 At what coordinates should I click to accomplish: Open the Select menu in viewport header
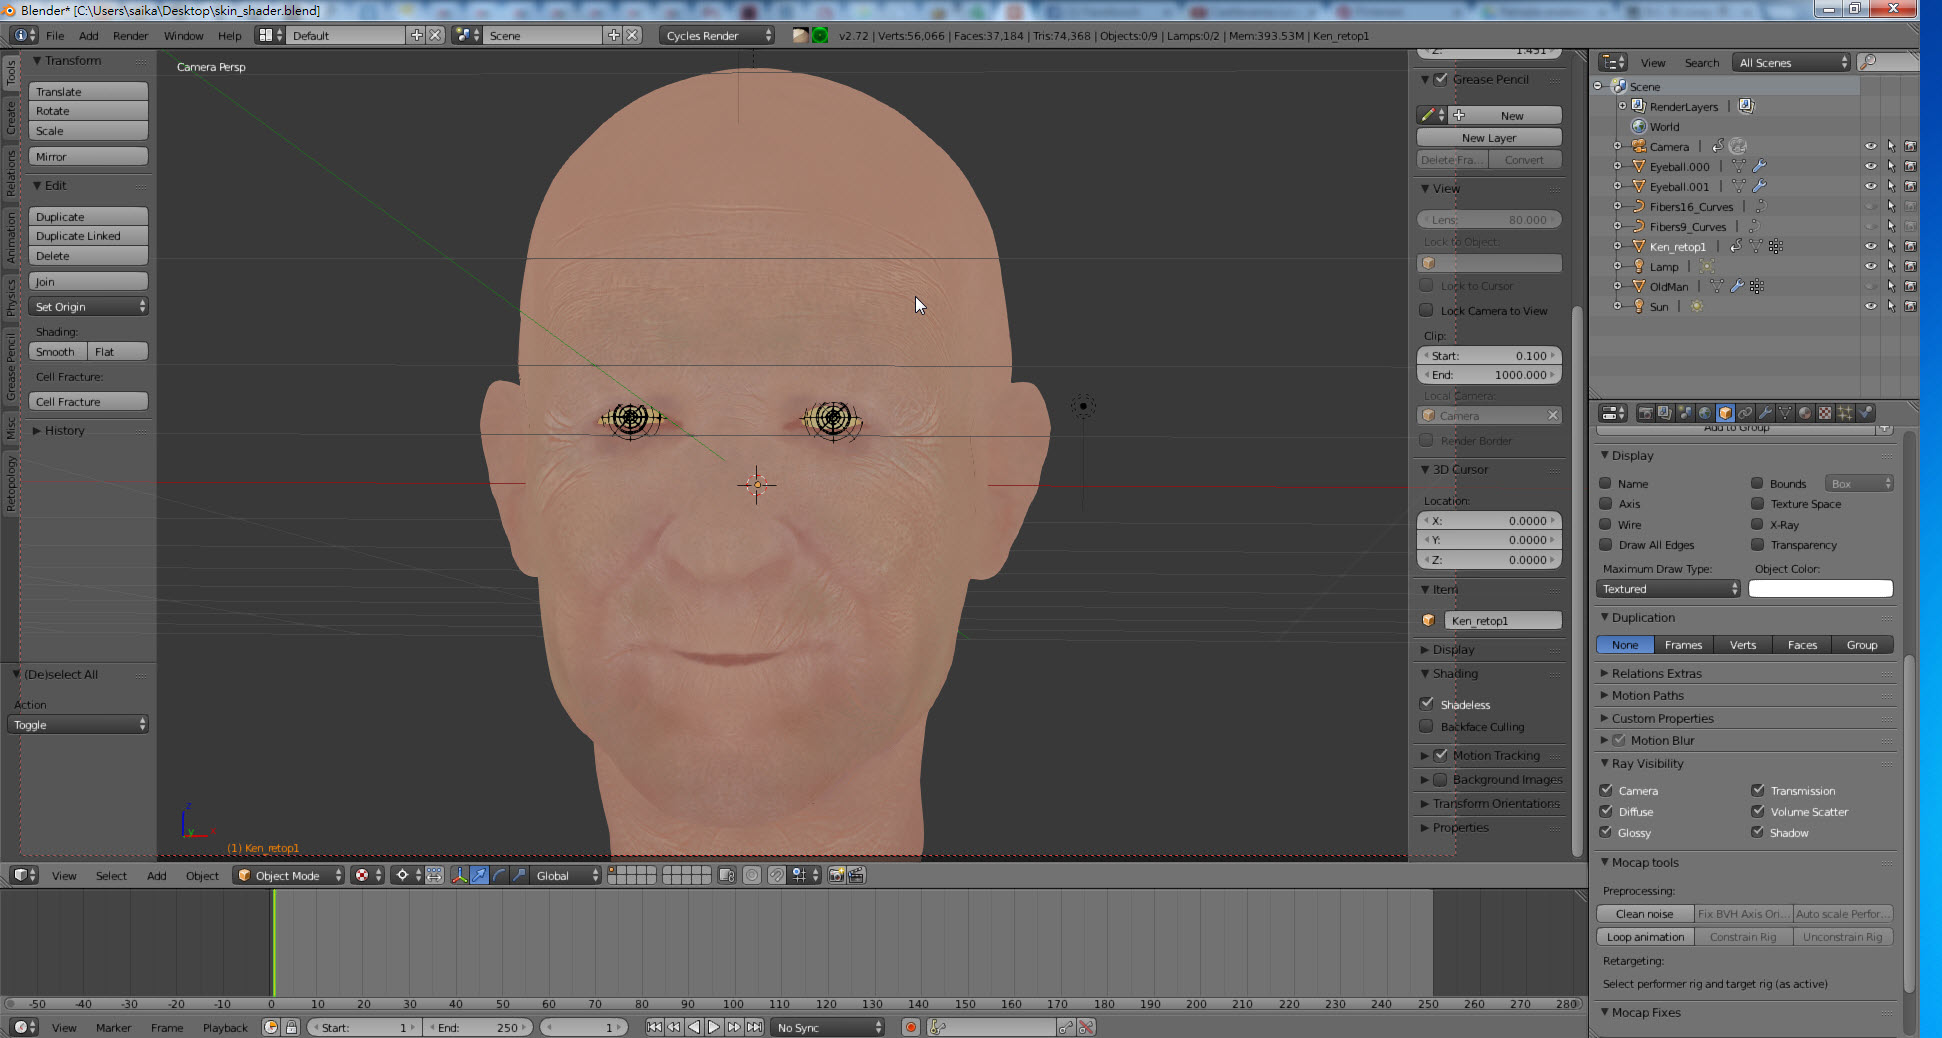point(111,875)
